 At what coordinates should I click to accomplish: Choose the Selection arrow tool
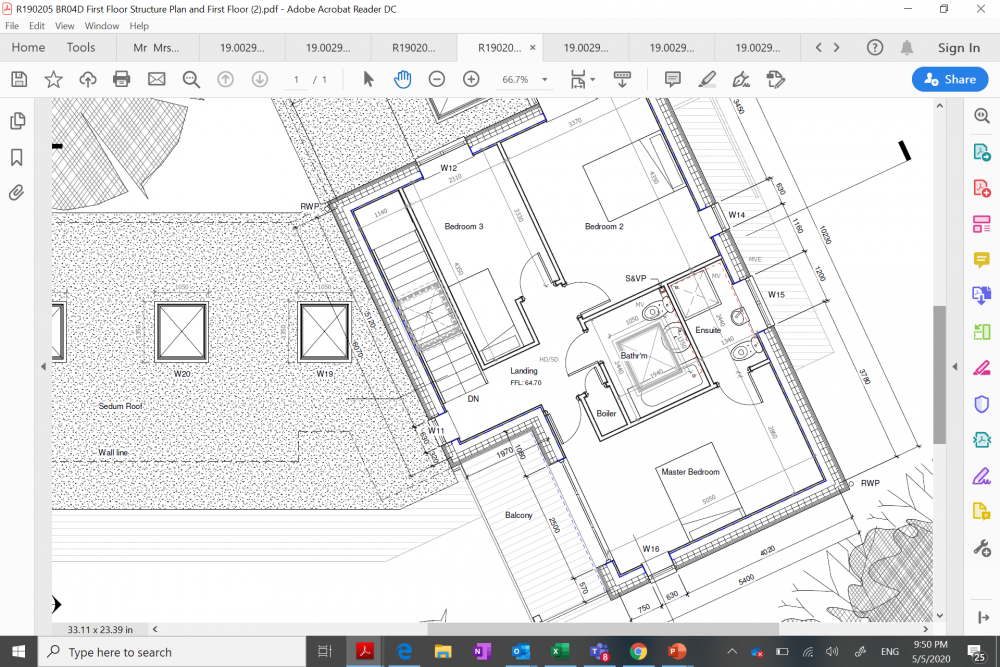click(x=368, y=79)
